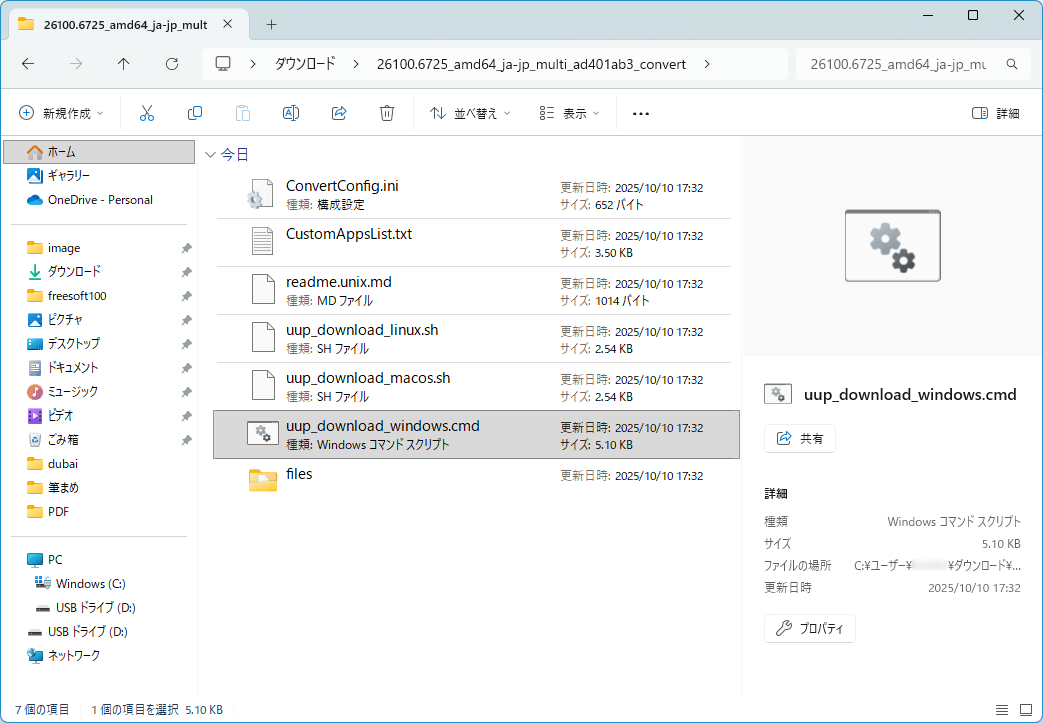Click the Copy icon in toolbar
This screenshot has width=1043, height=723.
[x=195, y=113]
